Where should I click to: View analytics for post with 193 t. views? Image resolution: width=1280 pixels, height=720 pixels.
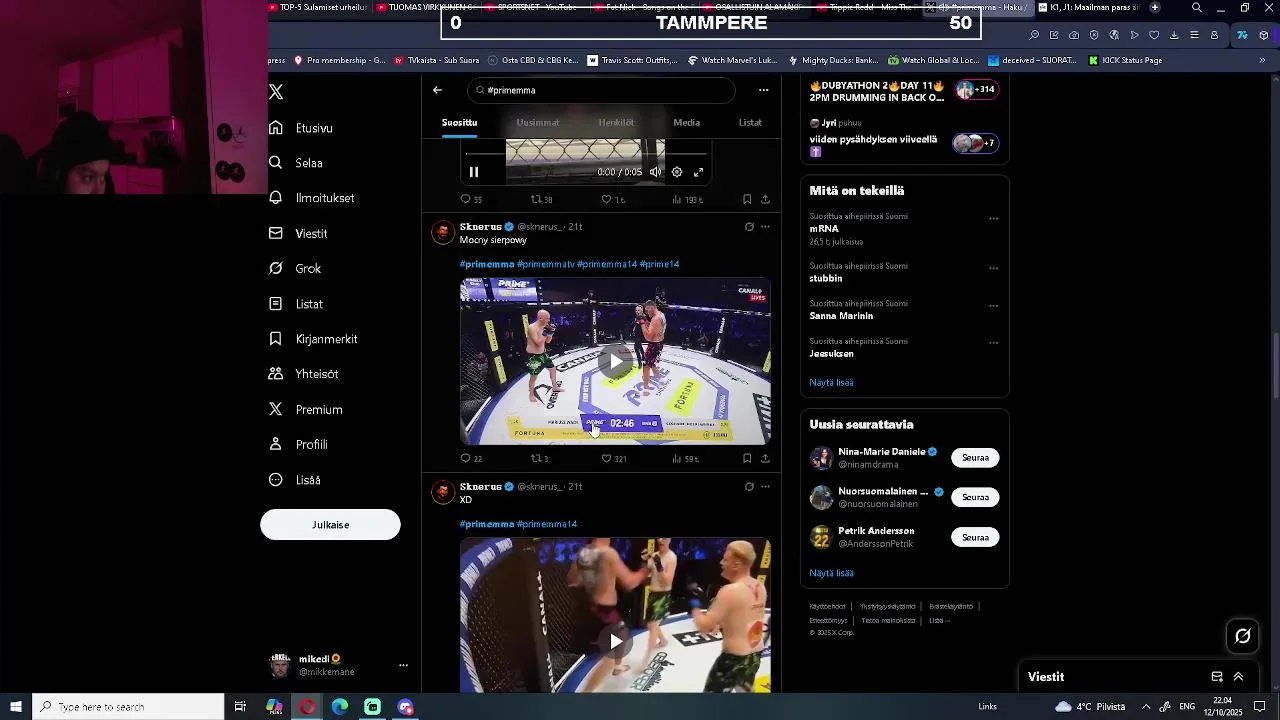[x=687, y=199]
